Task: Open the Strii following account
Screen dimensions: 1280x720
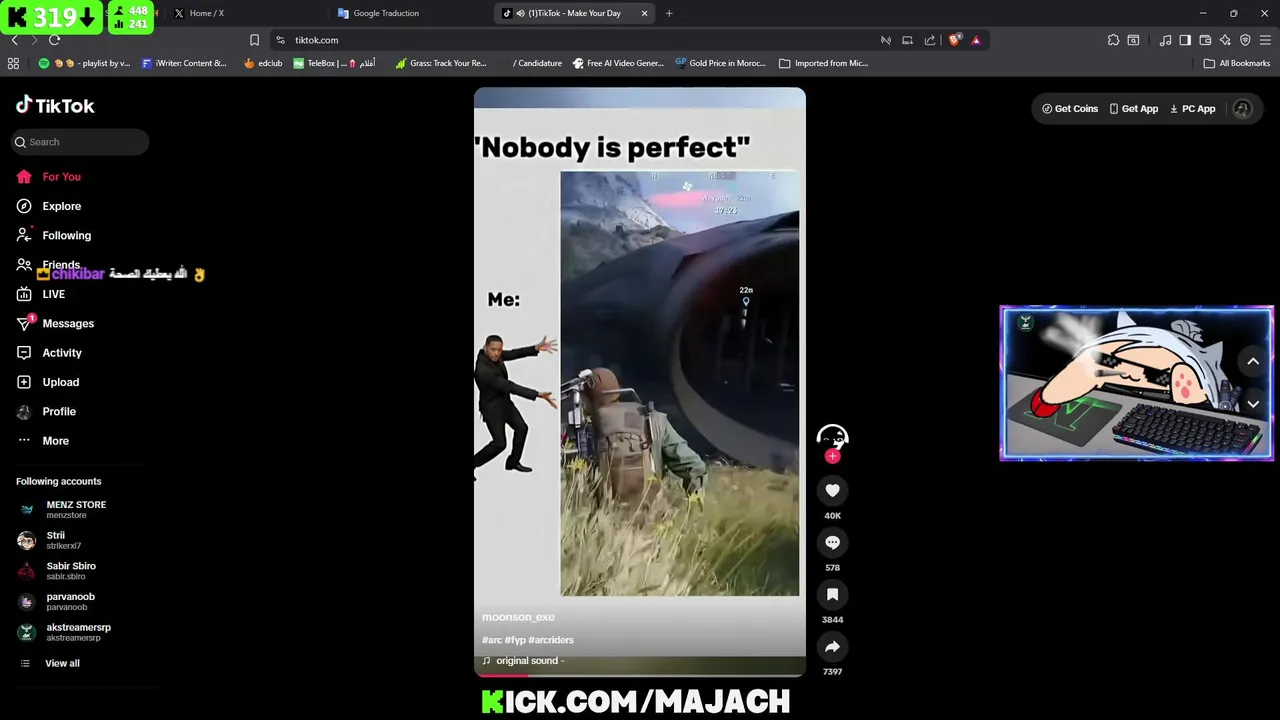Action: tap(50, 540)
